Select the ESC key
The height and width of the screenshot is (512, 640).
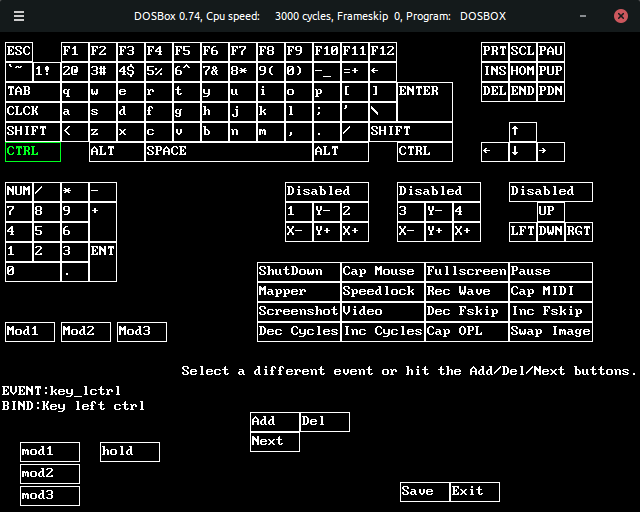19,52
